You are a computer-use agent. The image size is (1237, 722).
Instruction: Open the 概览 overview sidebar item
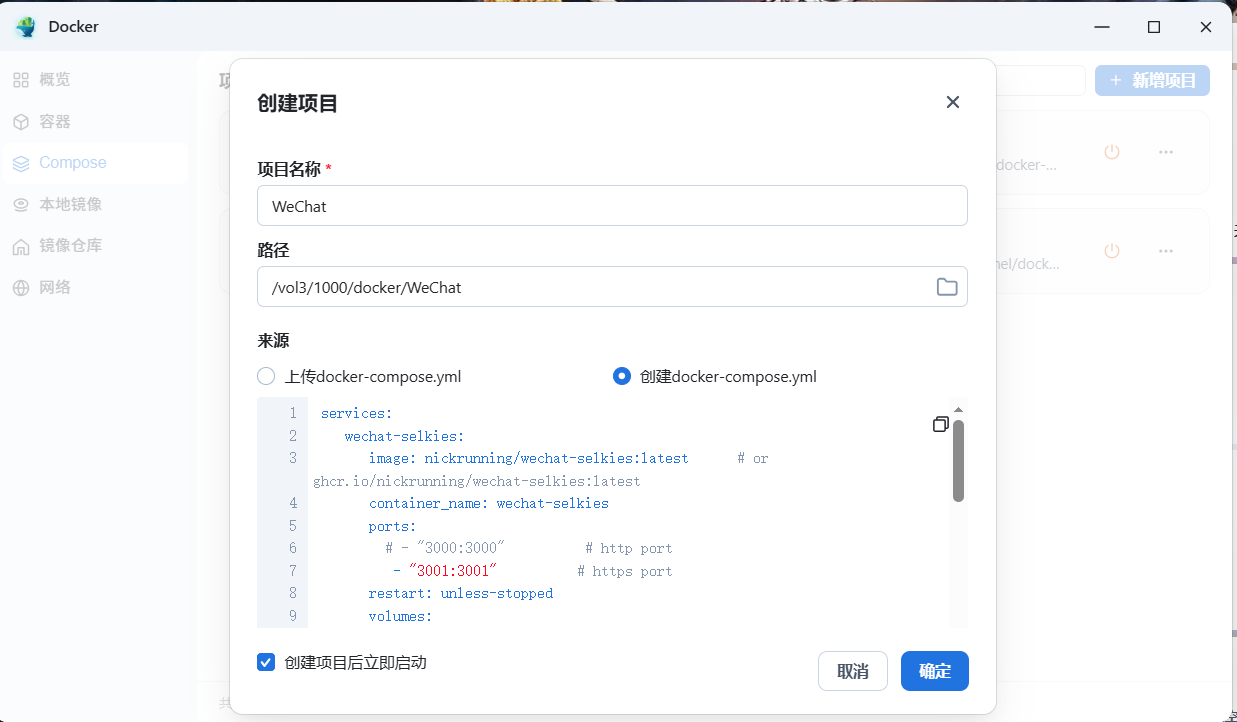click(x=94, y=80)
